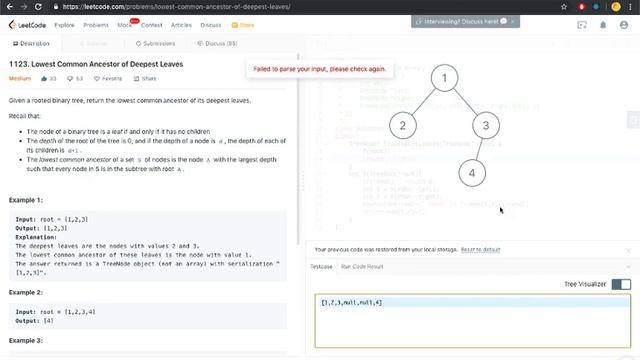Screen dimensions: 640x360
Task: Switch to the Discuss (85) tab
Action: pyautogui.click(x=217, y=43)
